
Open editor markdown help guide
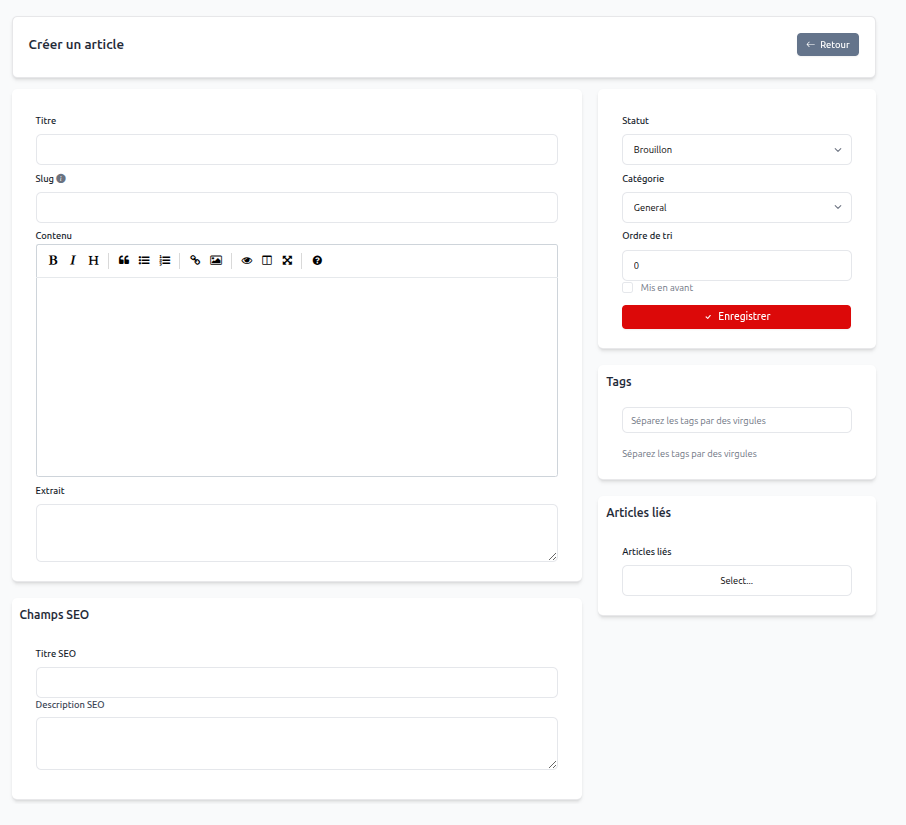(x=317, y=260)
